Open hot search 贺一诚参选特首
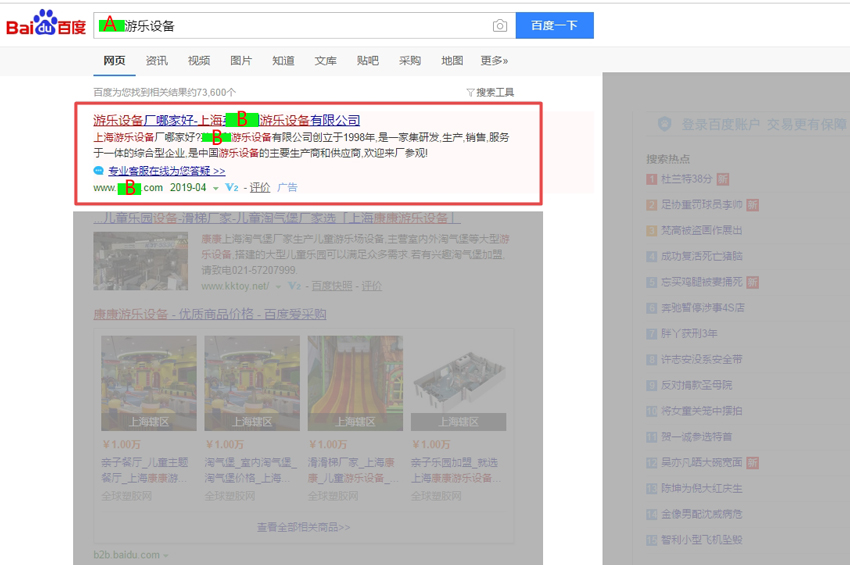Image resolution: width=850 pixels, height=565 pixels. point(697,436)
